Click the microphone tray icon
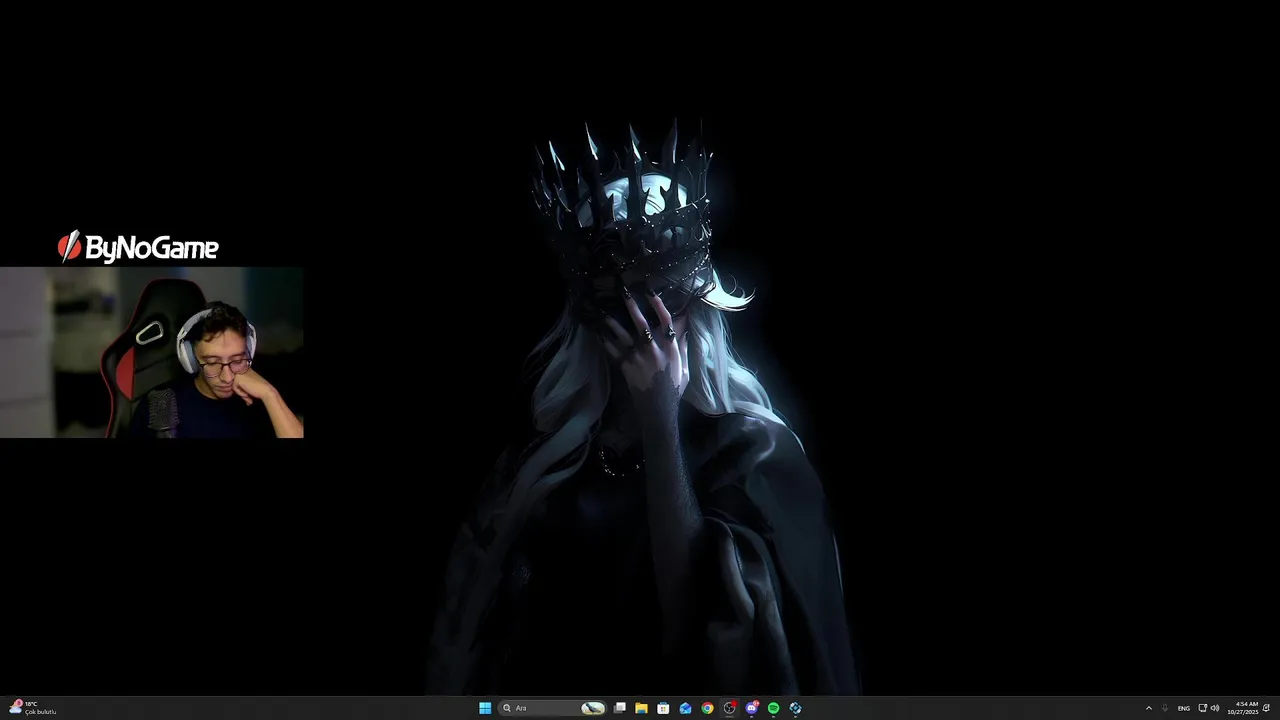This screenshot has width=1280, height=720. [1165, 708]
